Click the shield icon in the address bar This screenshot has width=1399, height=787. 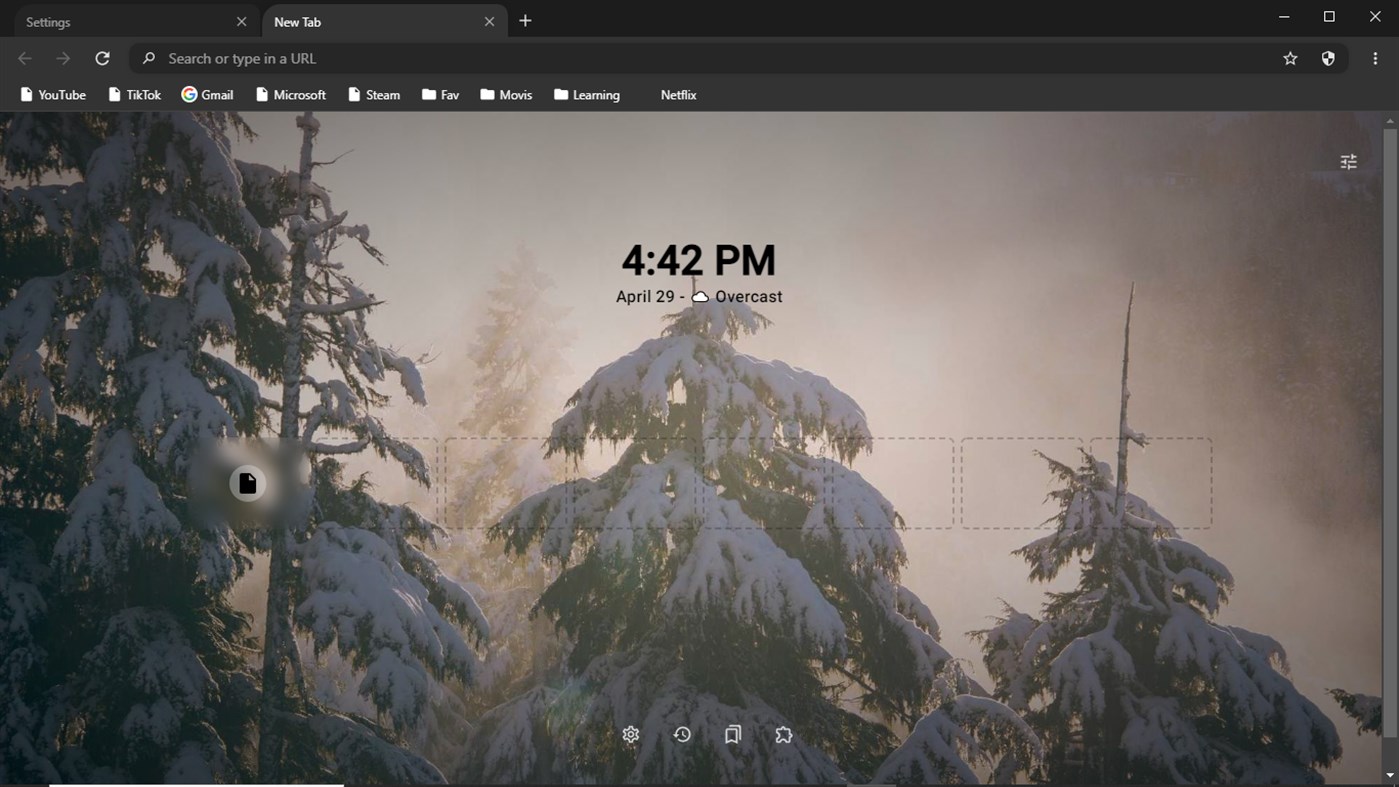[x=1327, y=58]
